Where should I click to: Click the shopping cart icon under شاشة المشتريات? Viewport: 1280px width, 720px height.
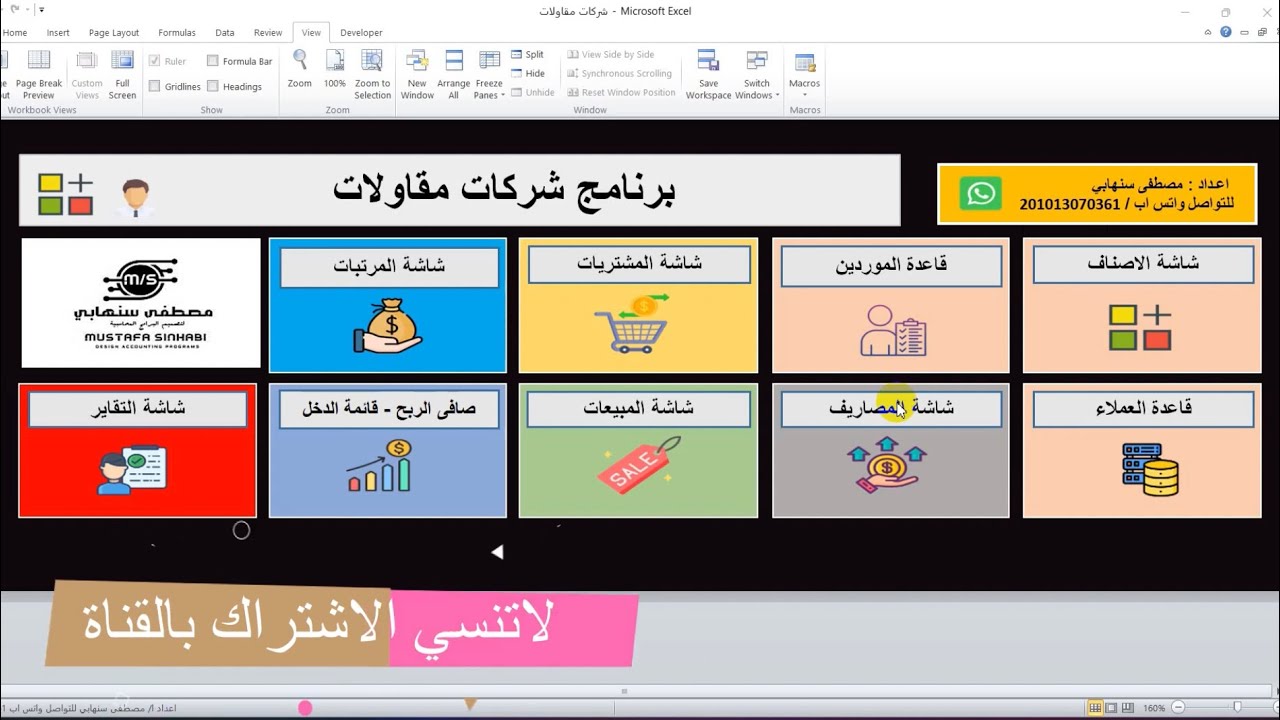click(630, 322)
